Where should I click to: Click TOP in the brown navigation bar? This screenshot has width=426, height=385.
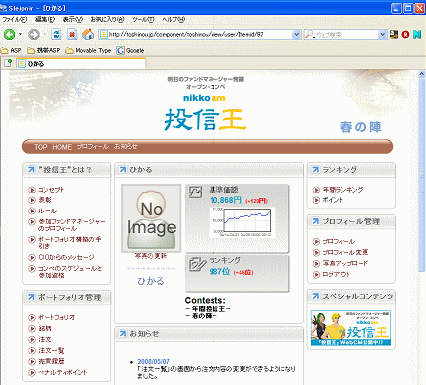click(41, 147)
